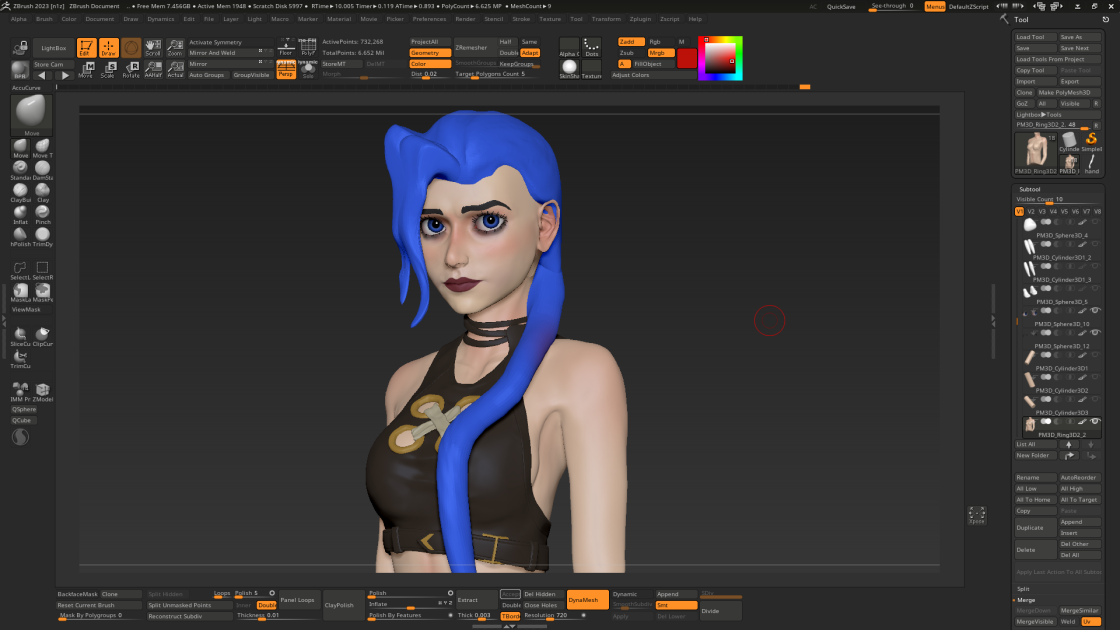Viewport: 1120px width, 630px height.
Task: Adjust the DynaMesh Resolution slider
Action: pos(556,616)
